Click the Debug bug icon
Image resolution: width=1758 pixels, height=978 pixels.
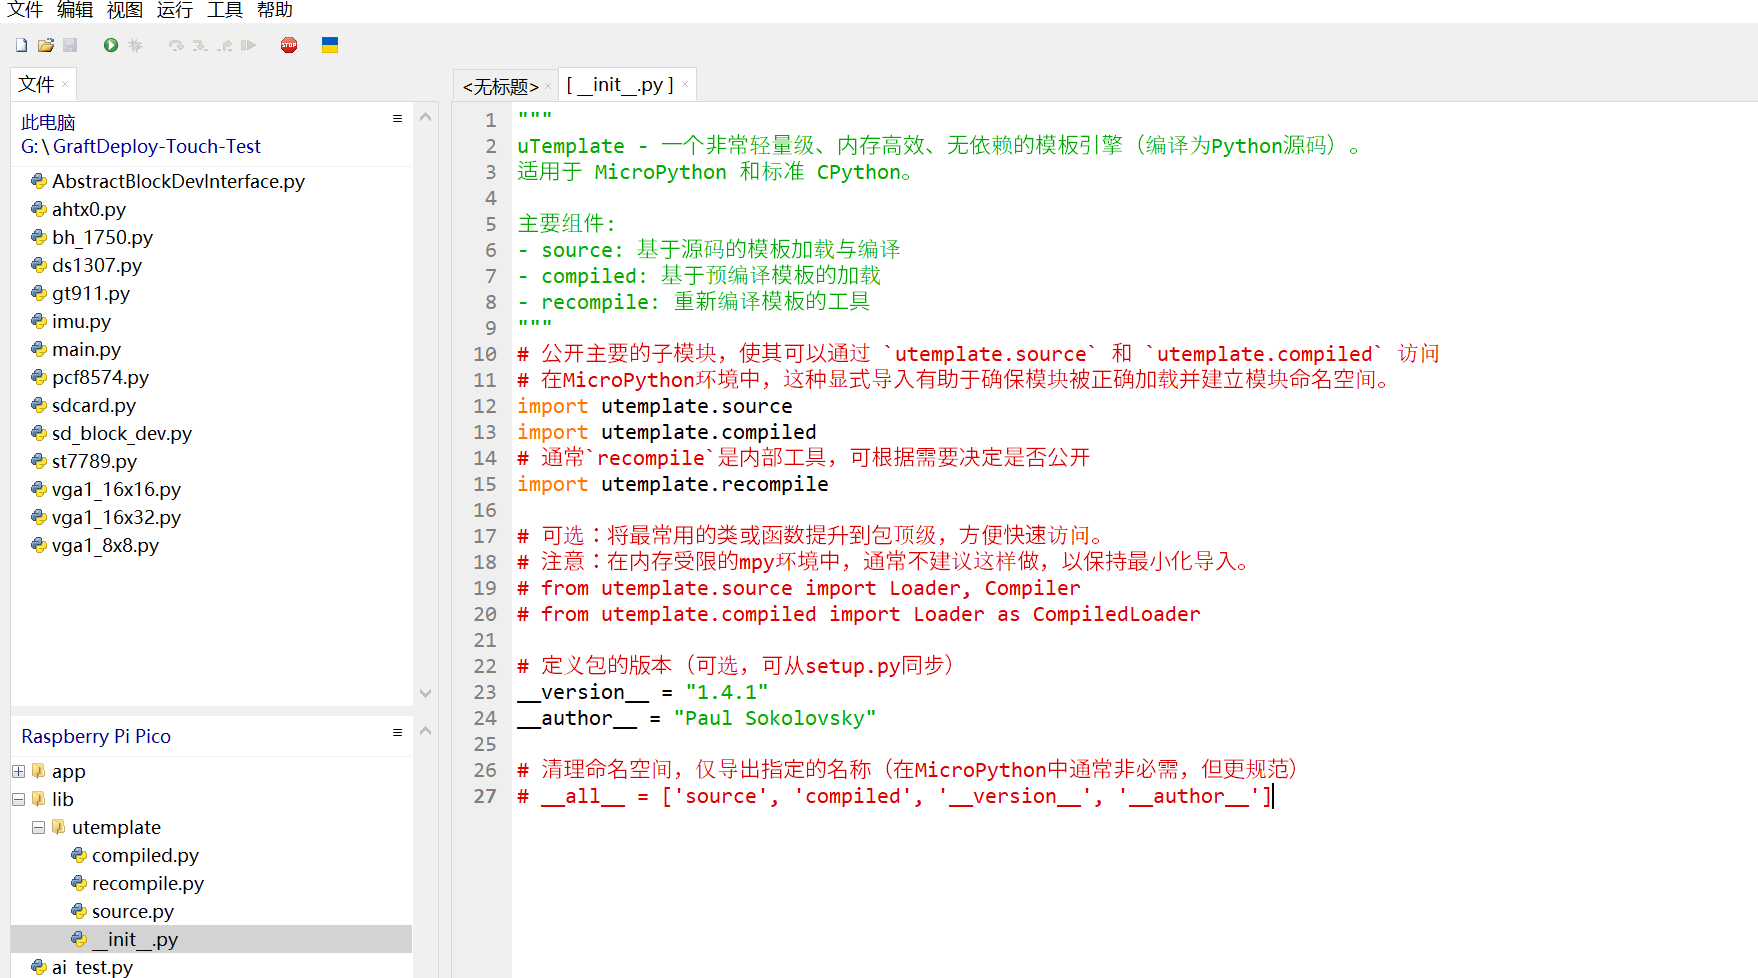(x=135, y=45)
